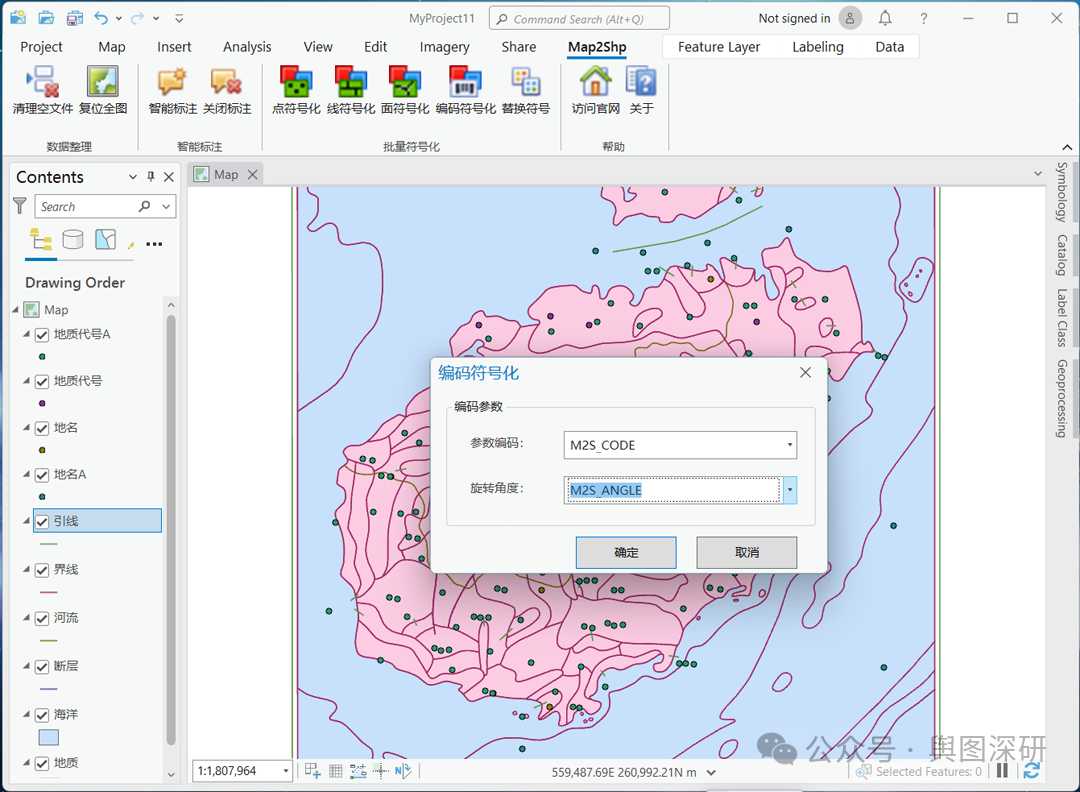Click the 复位全图 reset extent icon
Image resolution: width=1080 pixels, height=792 pixels.
pos(102,82)
